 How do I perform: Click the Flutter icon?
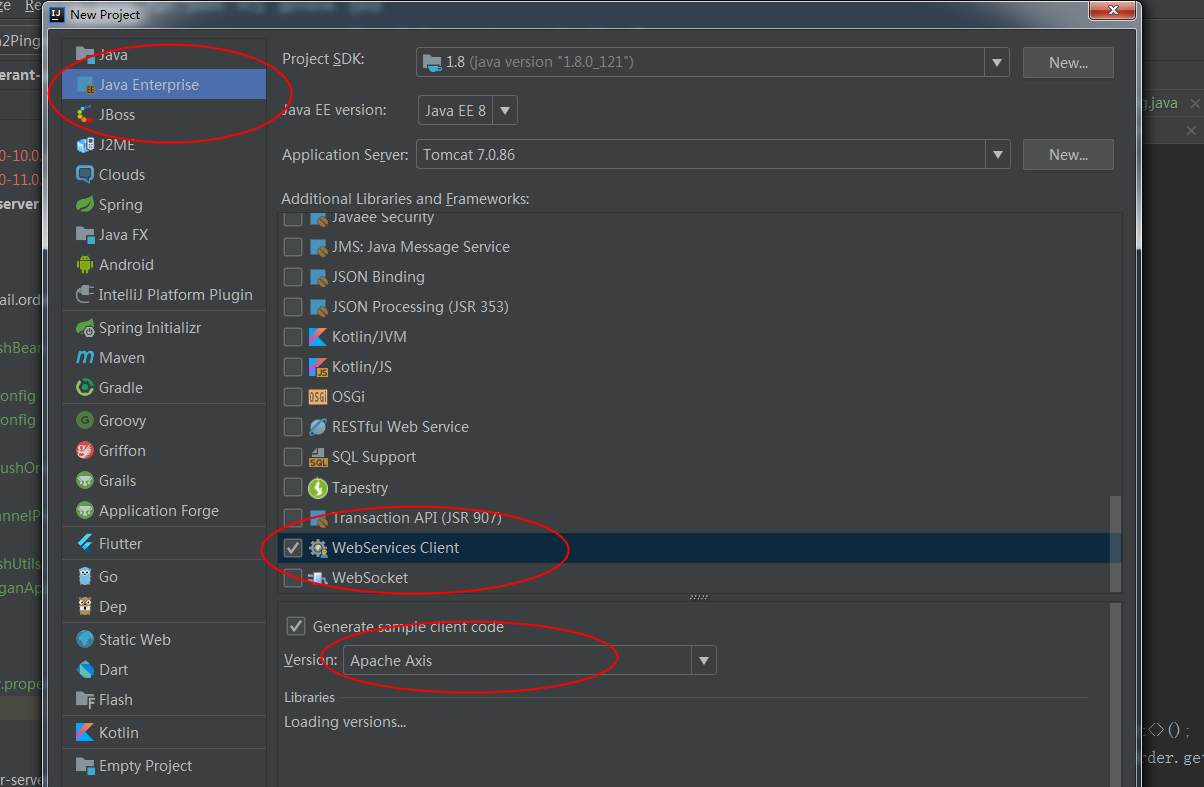pyautogui.click(x=85, y=544)
